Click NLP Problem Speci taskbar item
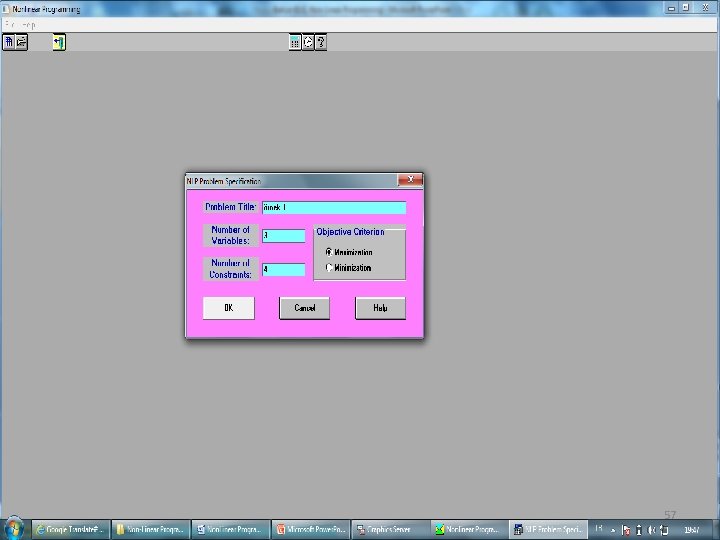The width and height of the screenshot is (720, 540). click(x=549, y=529)
